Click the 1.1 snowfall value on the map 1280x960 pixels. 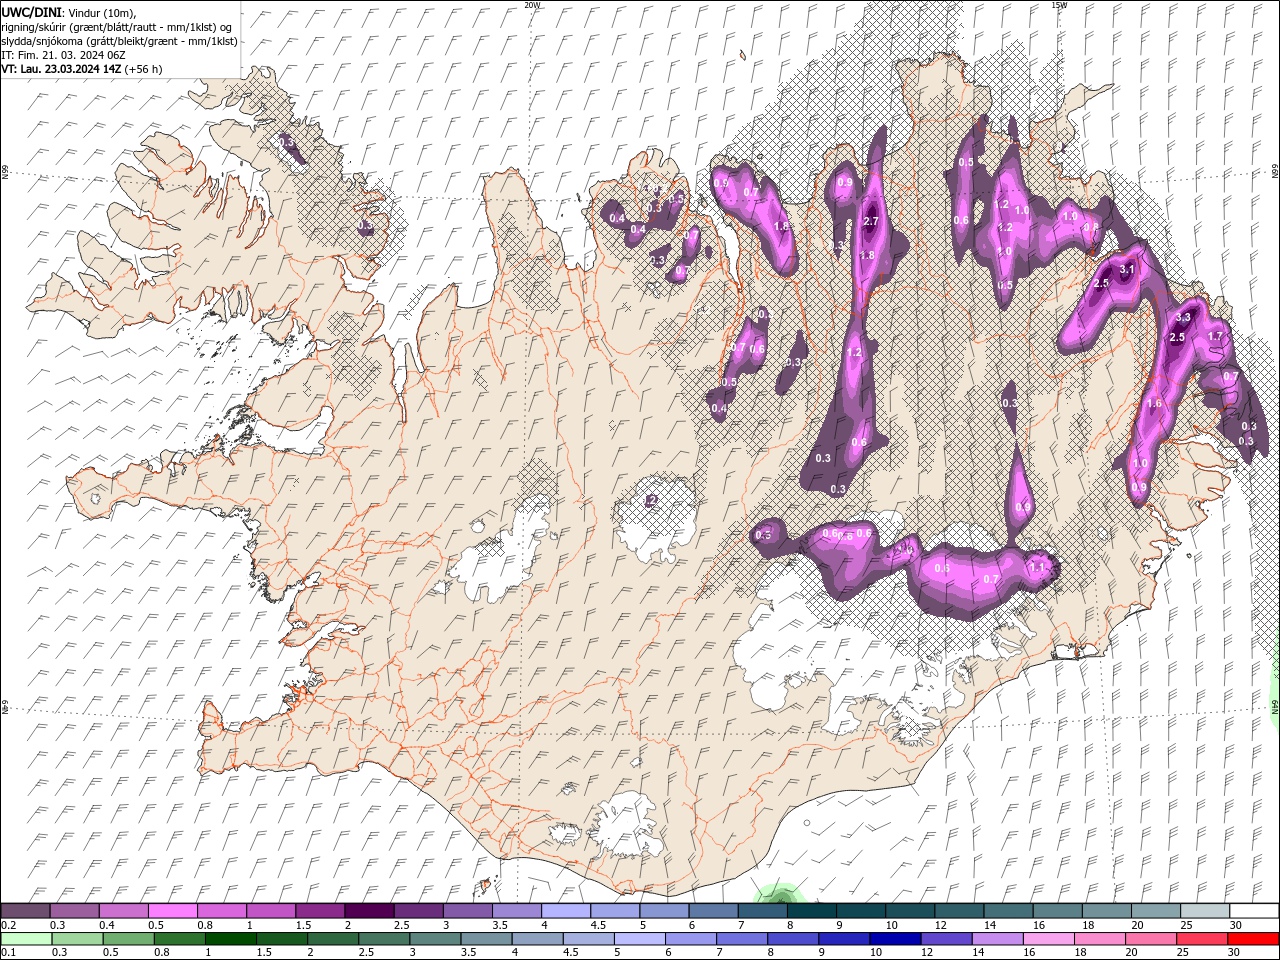click(1037, 567)
